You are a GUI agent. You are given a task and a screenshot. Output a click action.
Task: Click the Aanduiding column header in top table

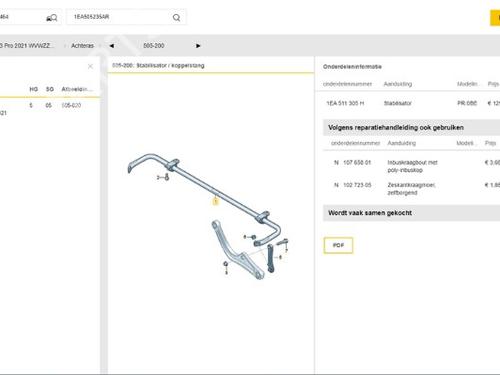point(398,84)
